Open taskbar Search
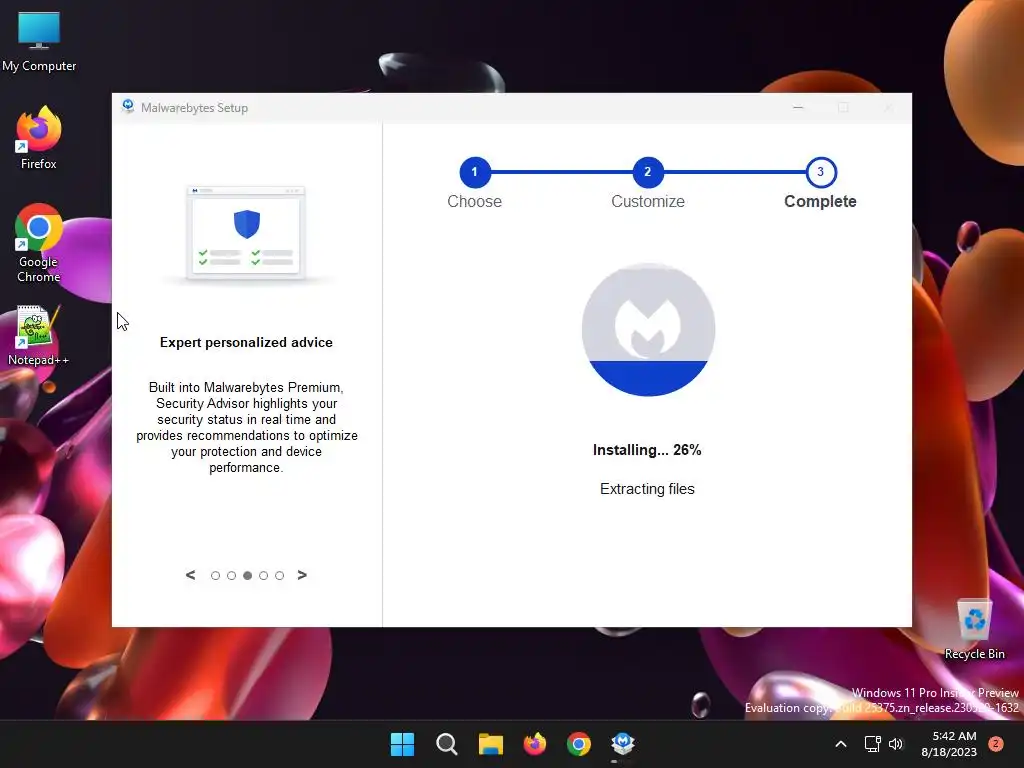 tap(447, 744)
